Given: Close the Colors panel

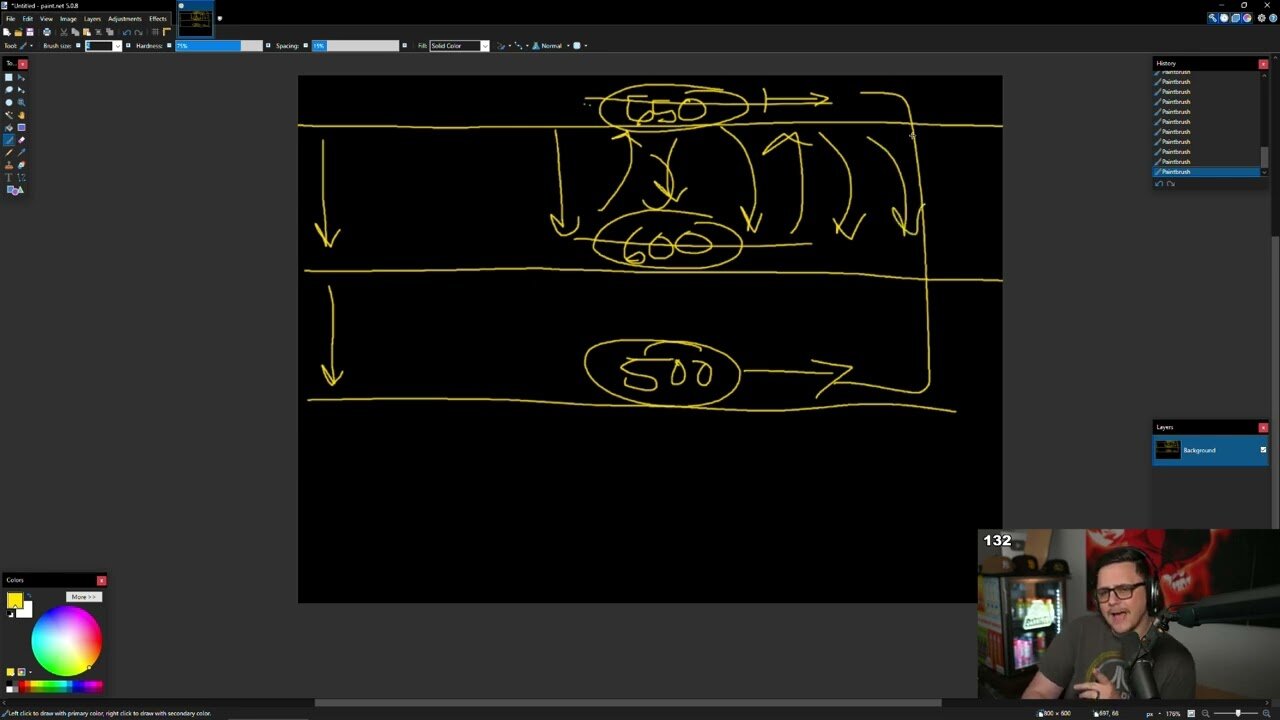Looking at the screenshot, I should click(101, 580).
